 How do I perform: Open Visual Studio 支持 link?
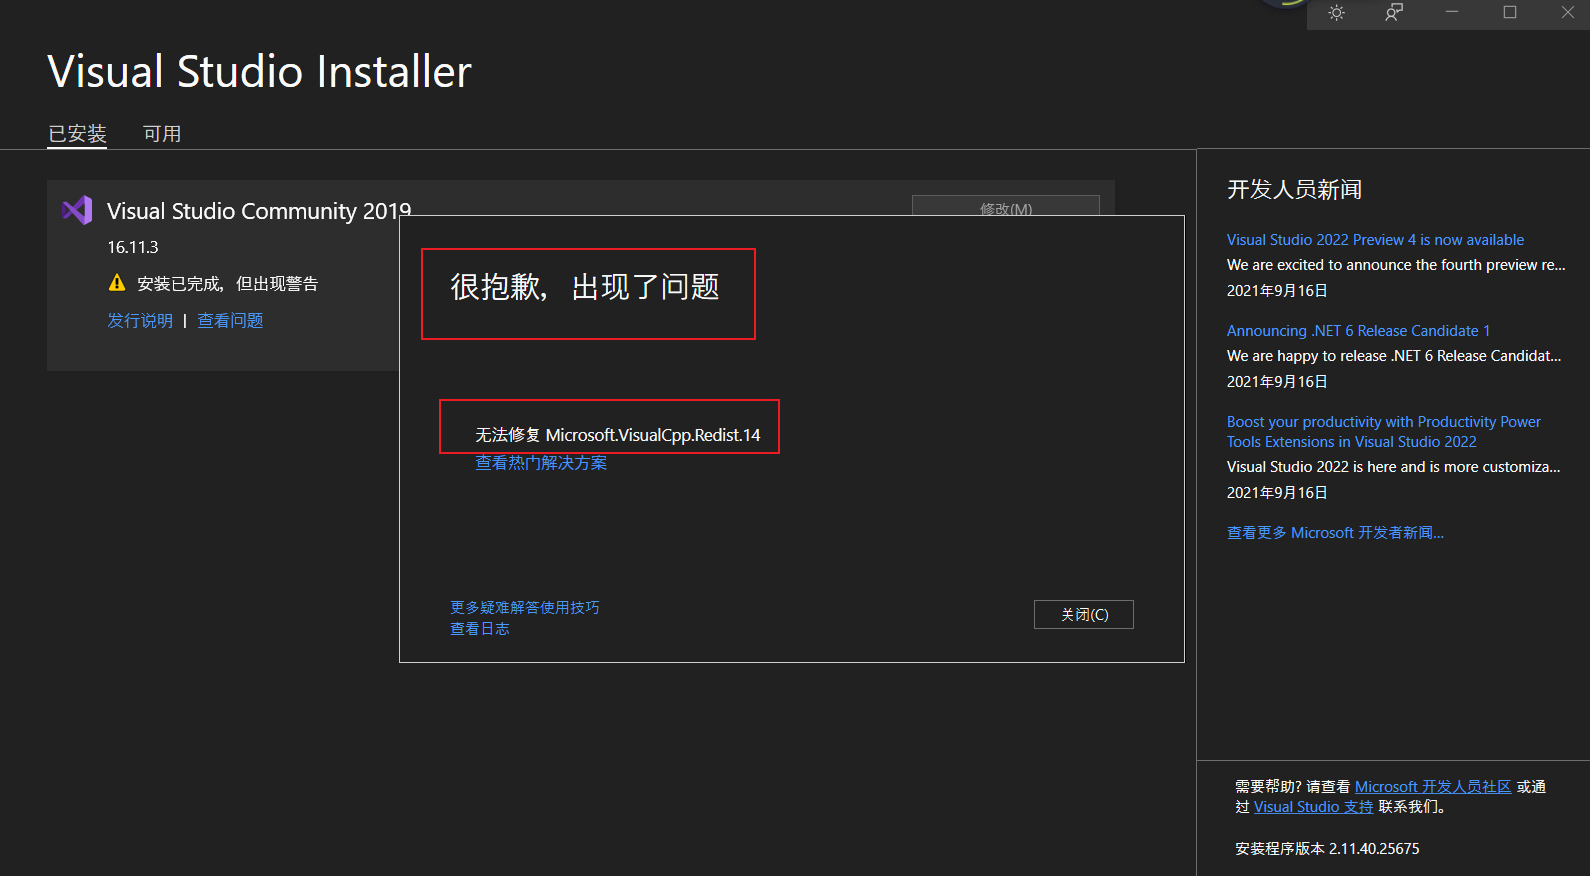(1314, 807)
